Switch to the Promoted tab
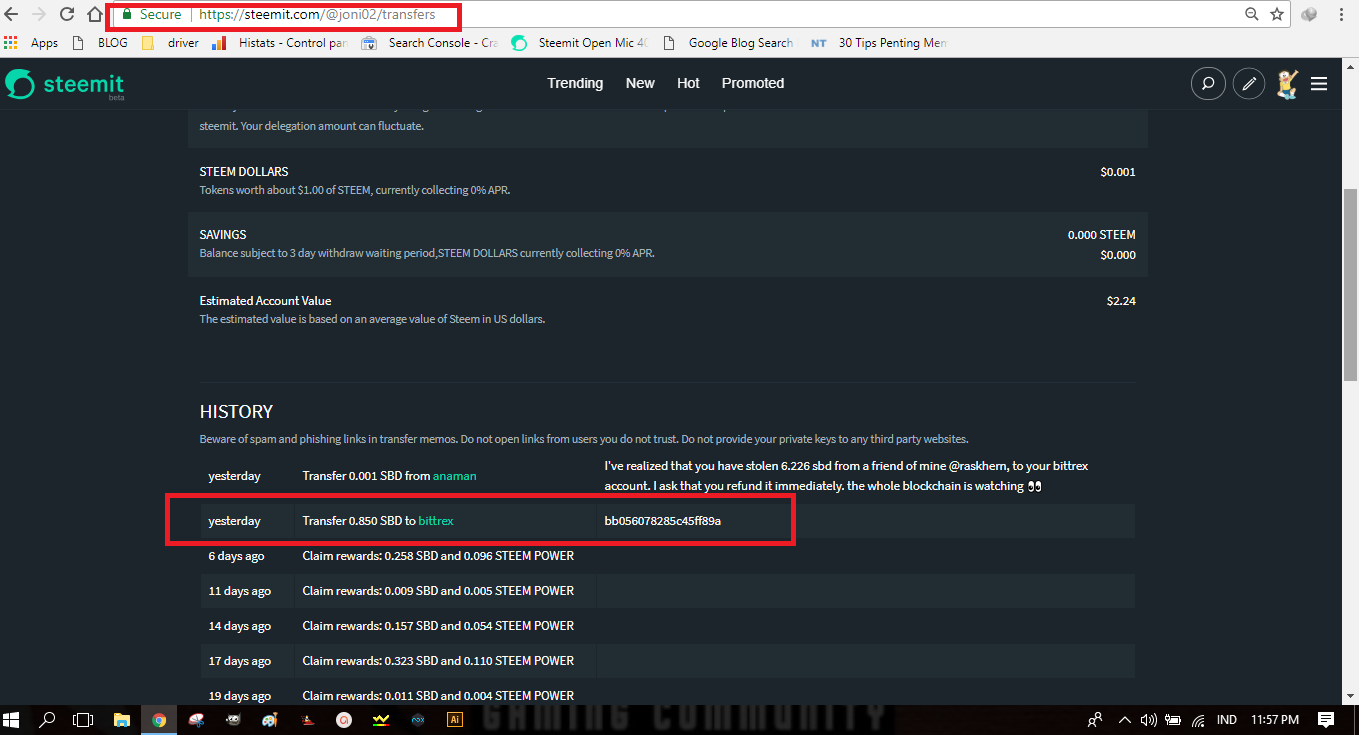The height and width of the screenshot is (735, 1361). pyautogui.click(x=753, y=83)
